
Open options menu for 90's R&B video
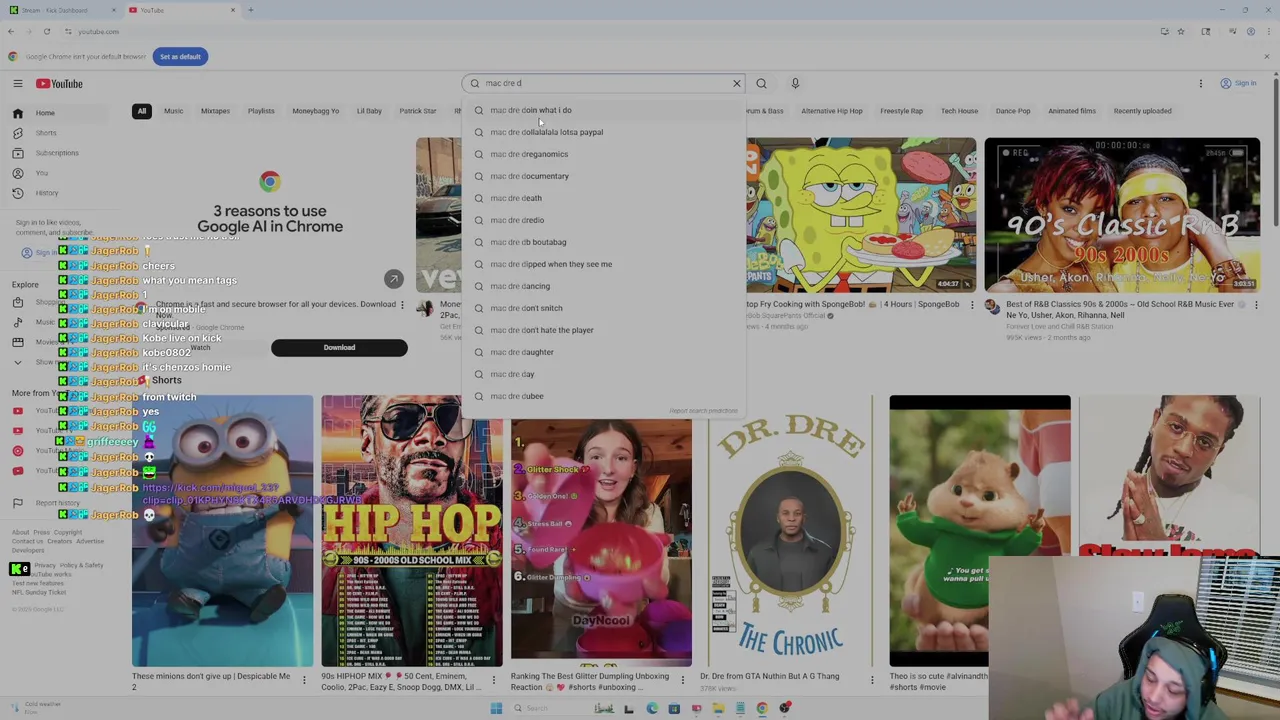[1256, 305]
